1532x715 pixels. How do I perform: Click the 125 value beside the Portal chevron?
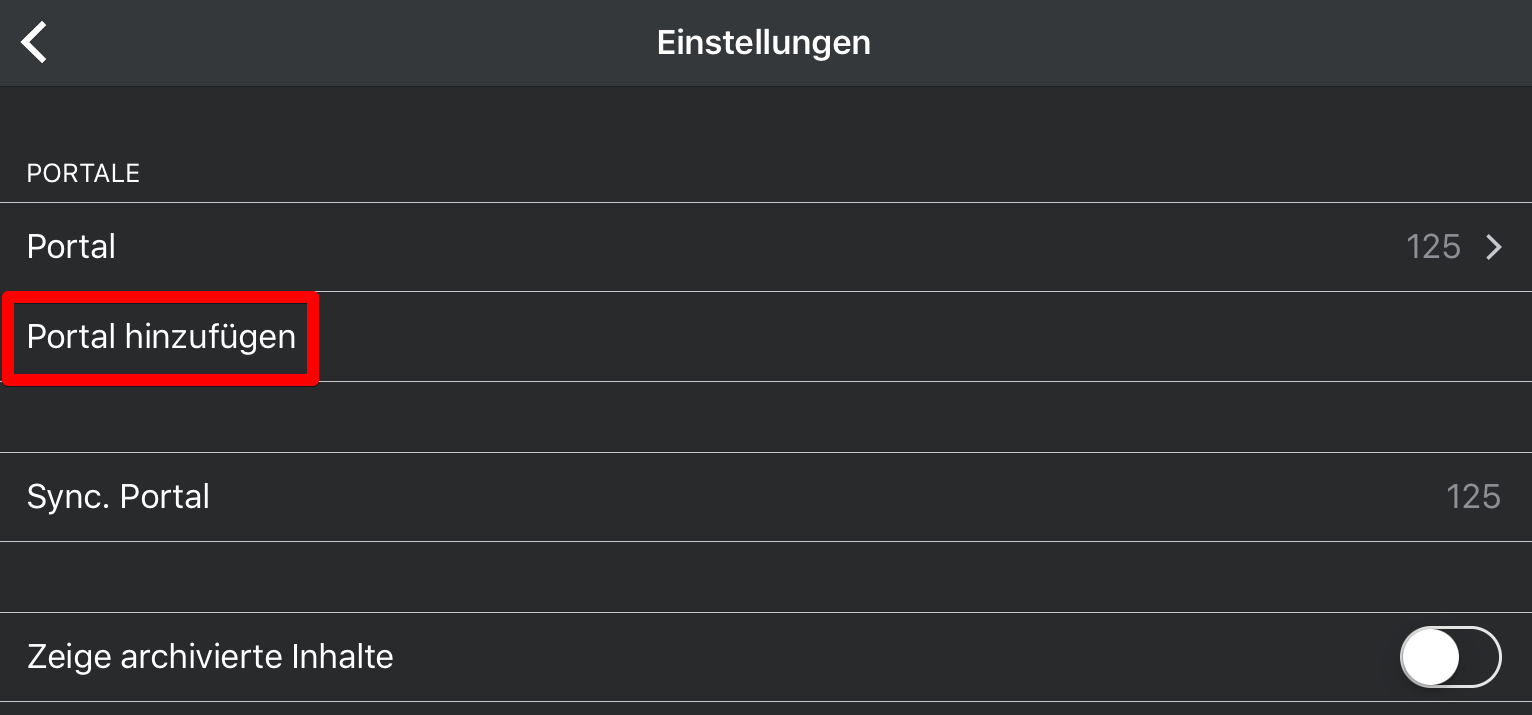coord(1433,247)
